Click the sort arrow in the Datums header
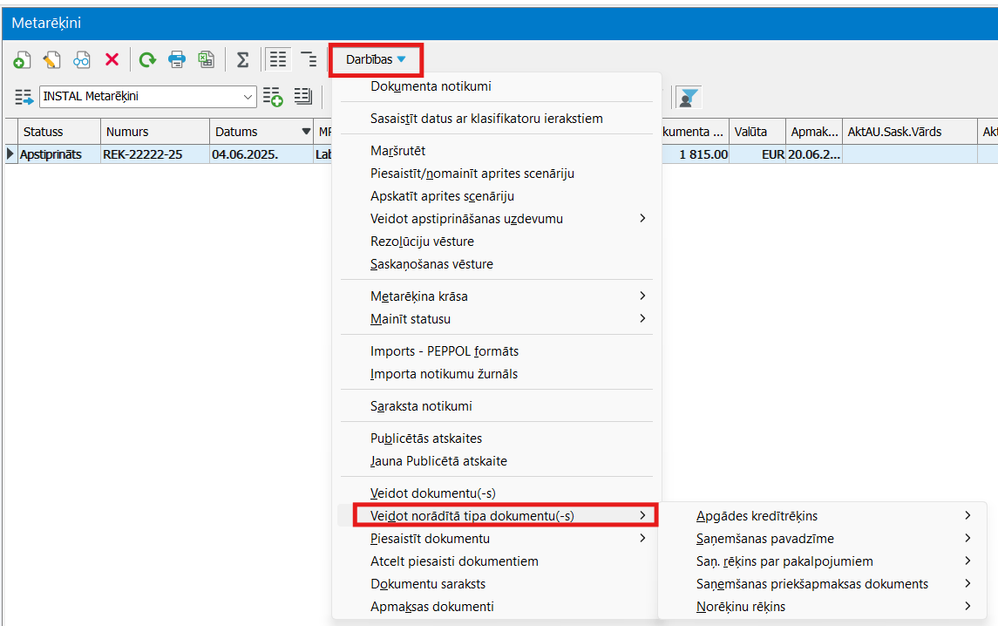Viewport: 998px width, 626px height. 306,132
